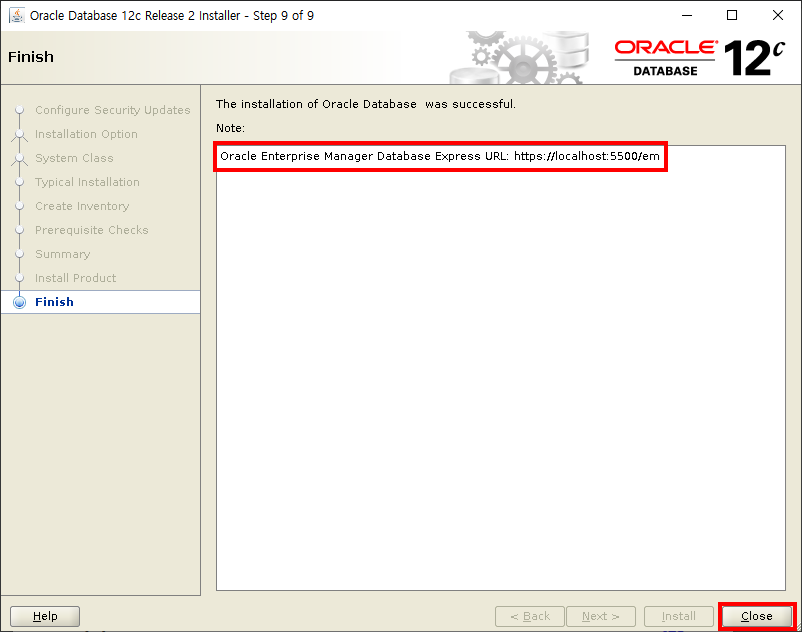Image resolution: width=802 pixels, height=632 pixels.
Task: Minimize the installer window
Action: point(687,15)
